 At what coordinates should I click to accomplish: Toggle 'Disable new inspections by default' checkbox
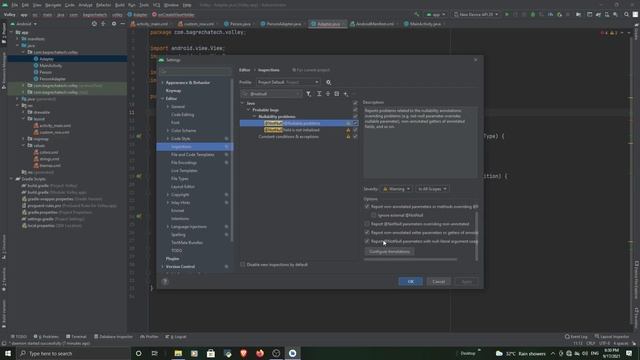click(x=243, y=264)
